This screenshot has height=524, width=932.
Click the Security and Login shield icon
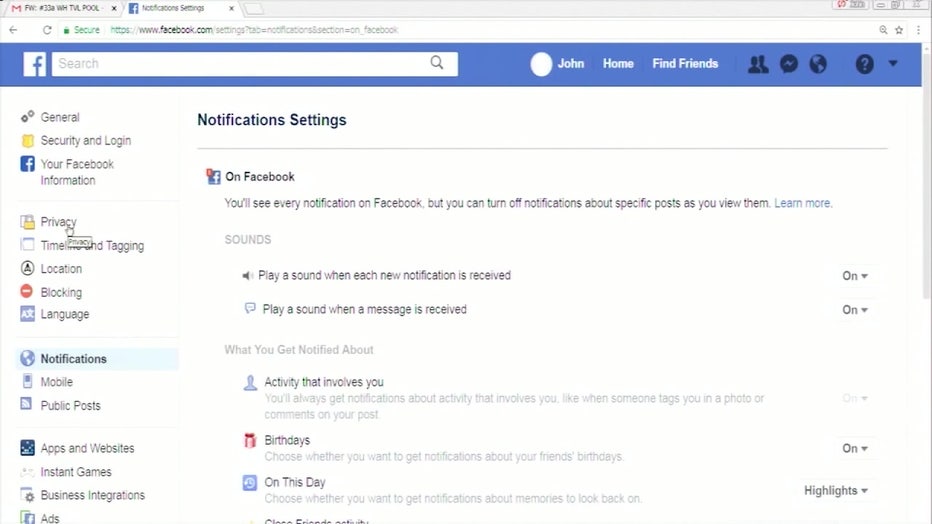coord(27,141)
